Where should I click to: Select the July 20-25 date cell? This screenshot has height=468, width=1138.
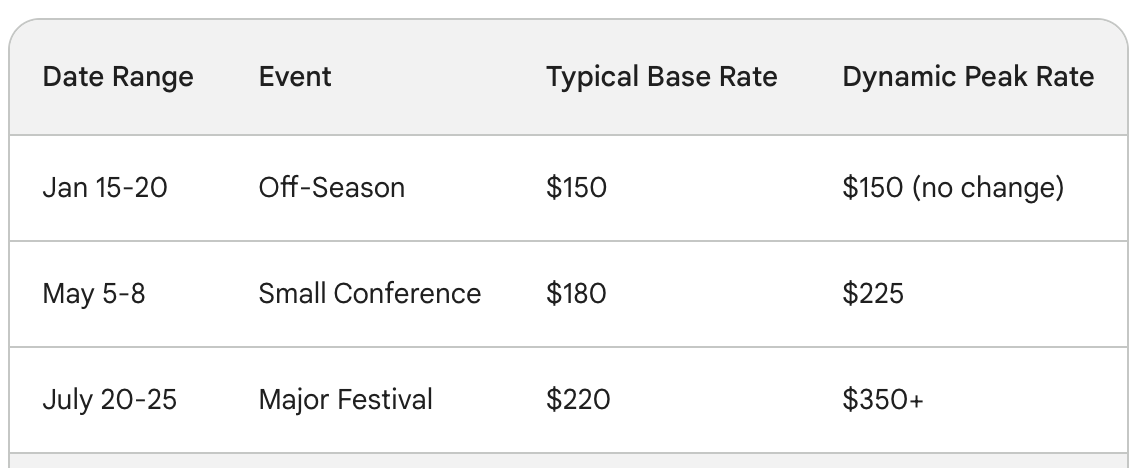coord(110,400)
